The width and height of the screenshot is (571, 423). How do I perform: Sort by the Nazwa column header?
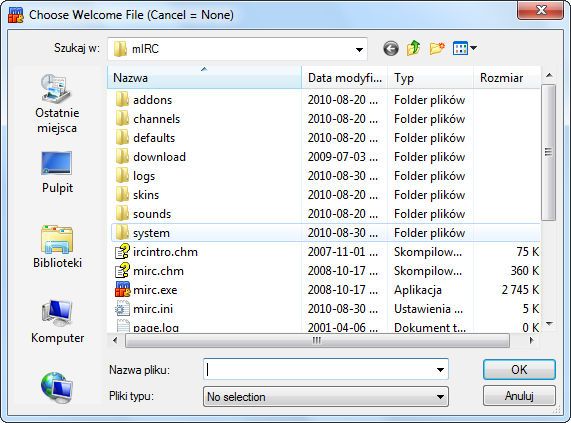[205, 78]
